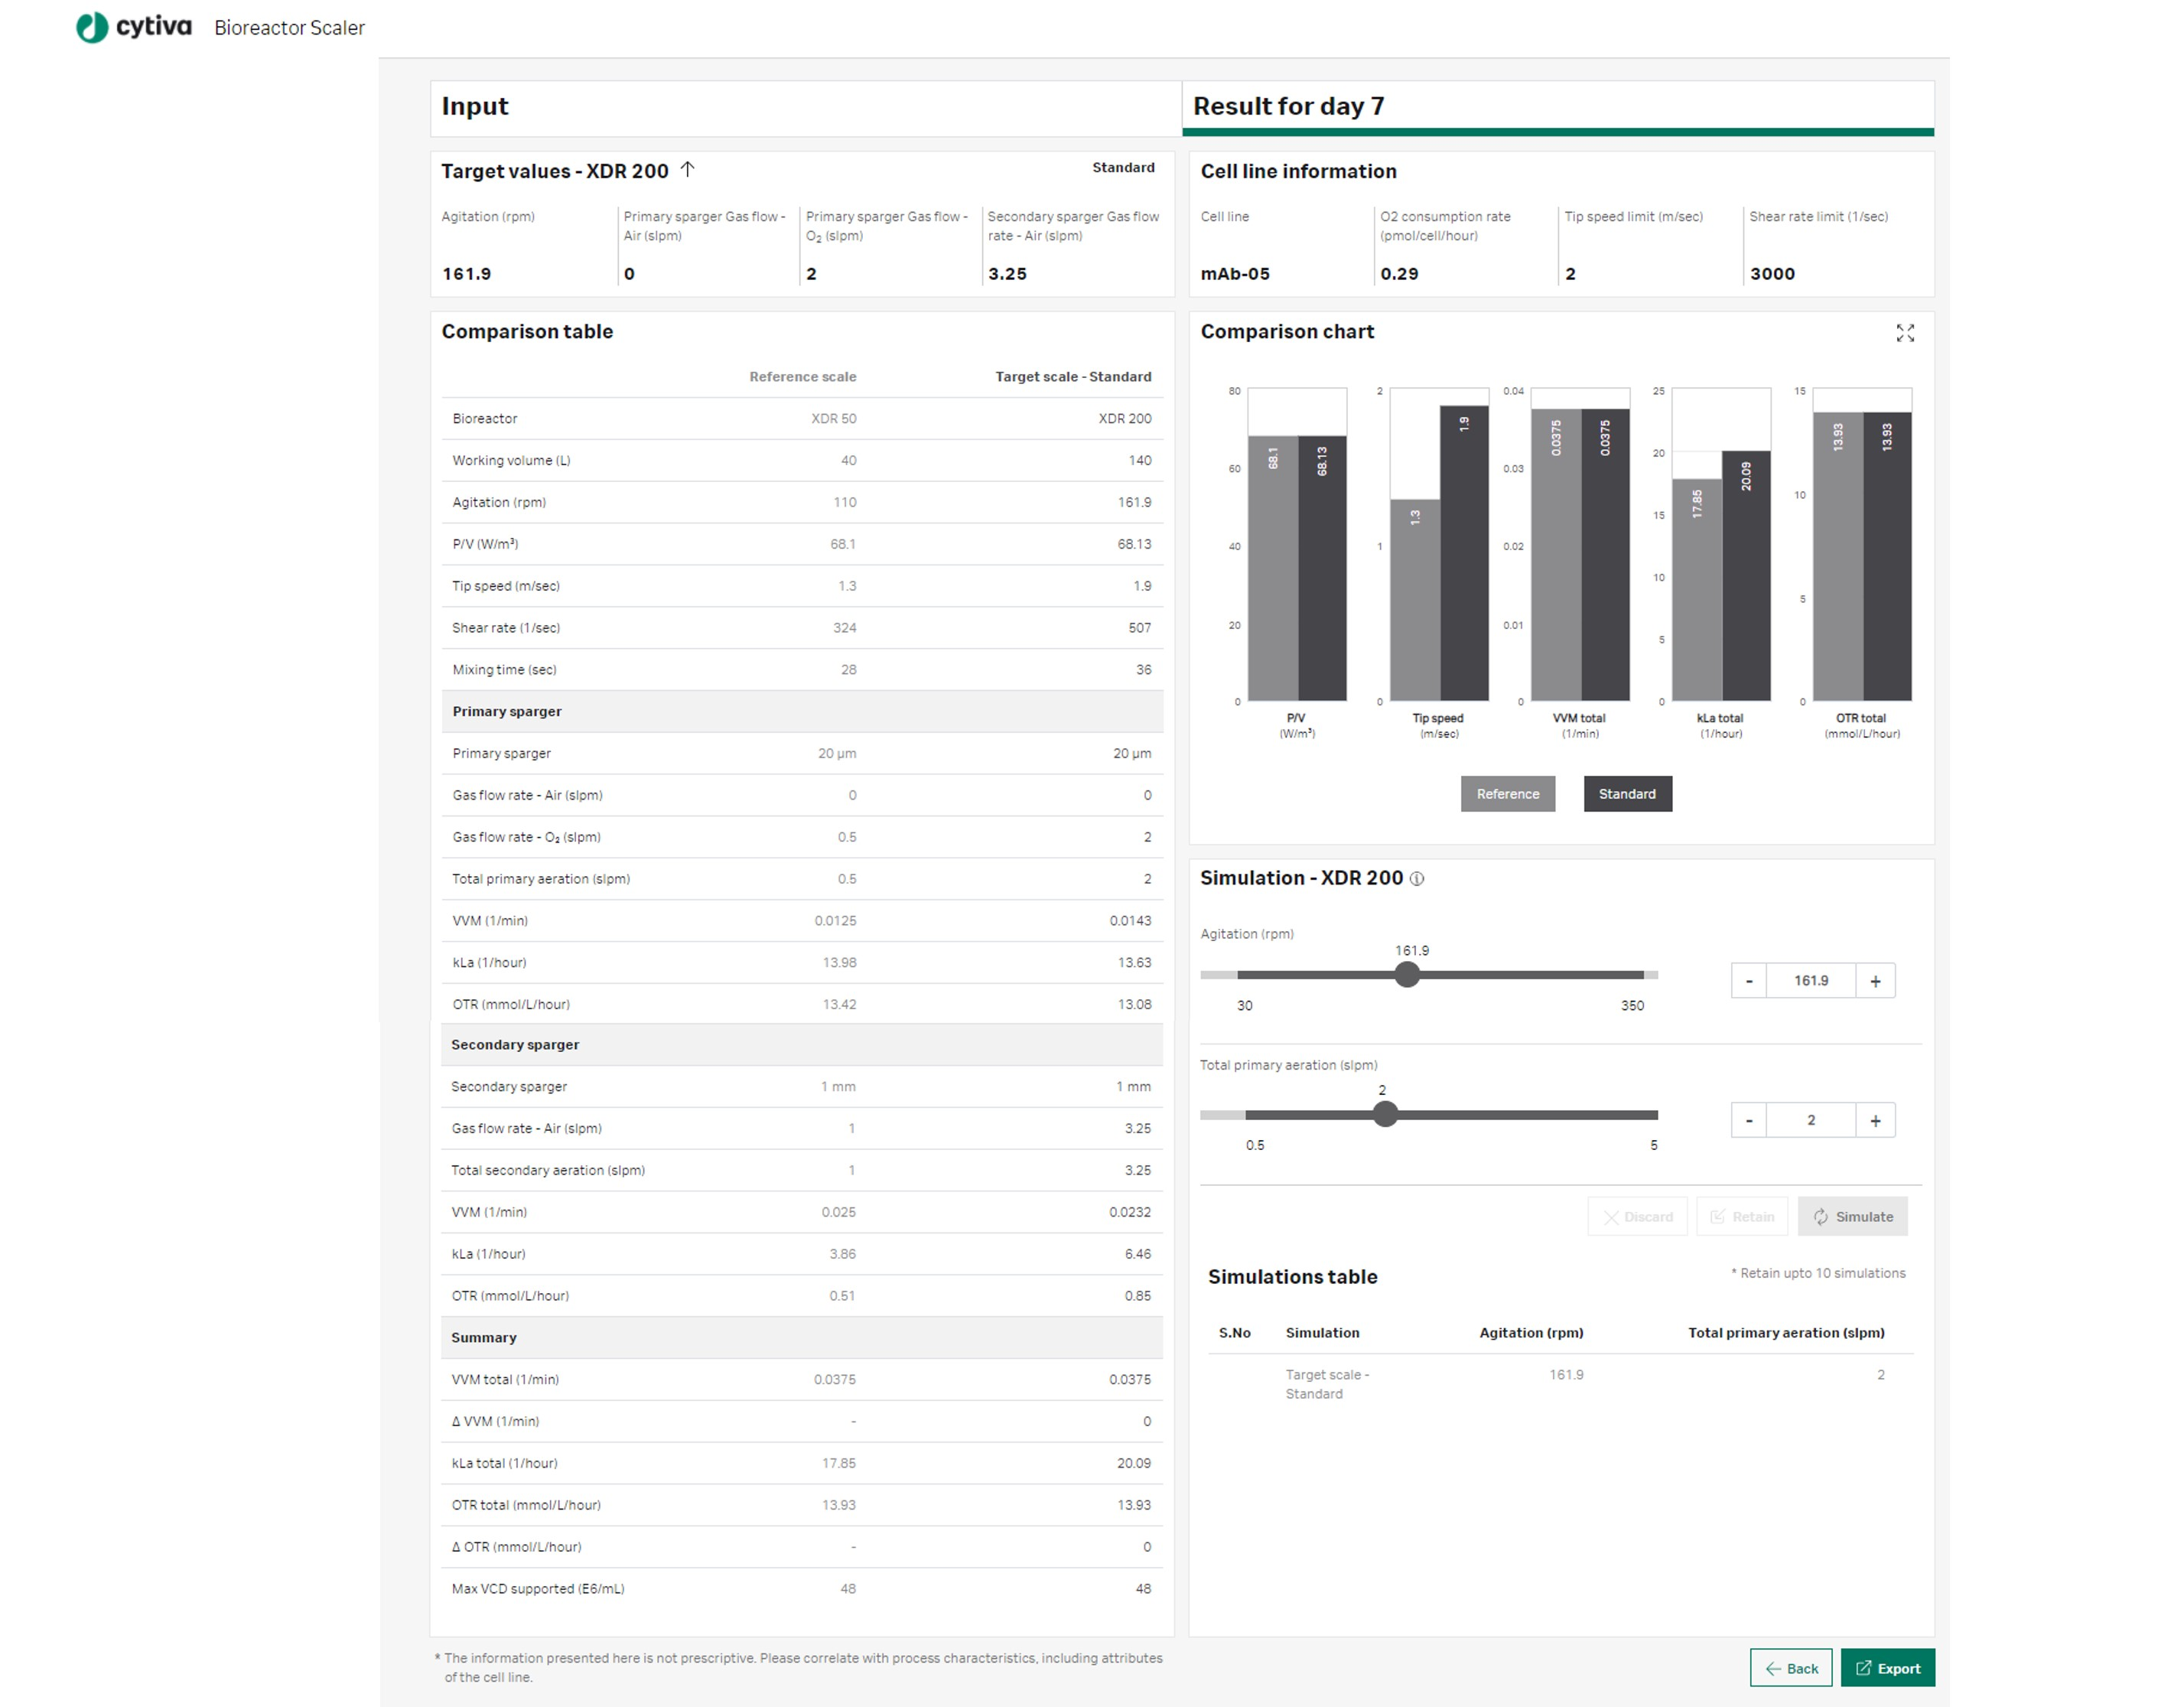Go Back using the arrow button
Viewport: 2184px width, 1707px height.
pos(1790,1667)
